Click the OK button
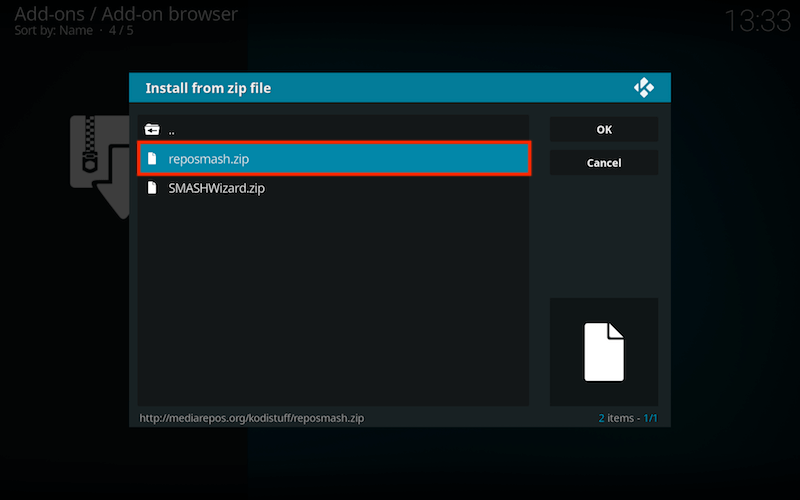This screenshot has height=500, width=800. [604, 130]
